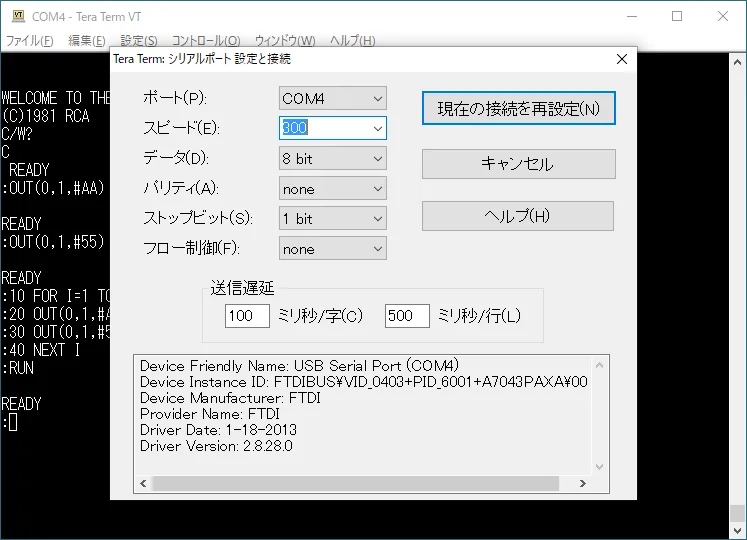Open the ファイル(F) menu
Screen dimensions: 747x540
[x=29, y=41]
